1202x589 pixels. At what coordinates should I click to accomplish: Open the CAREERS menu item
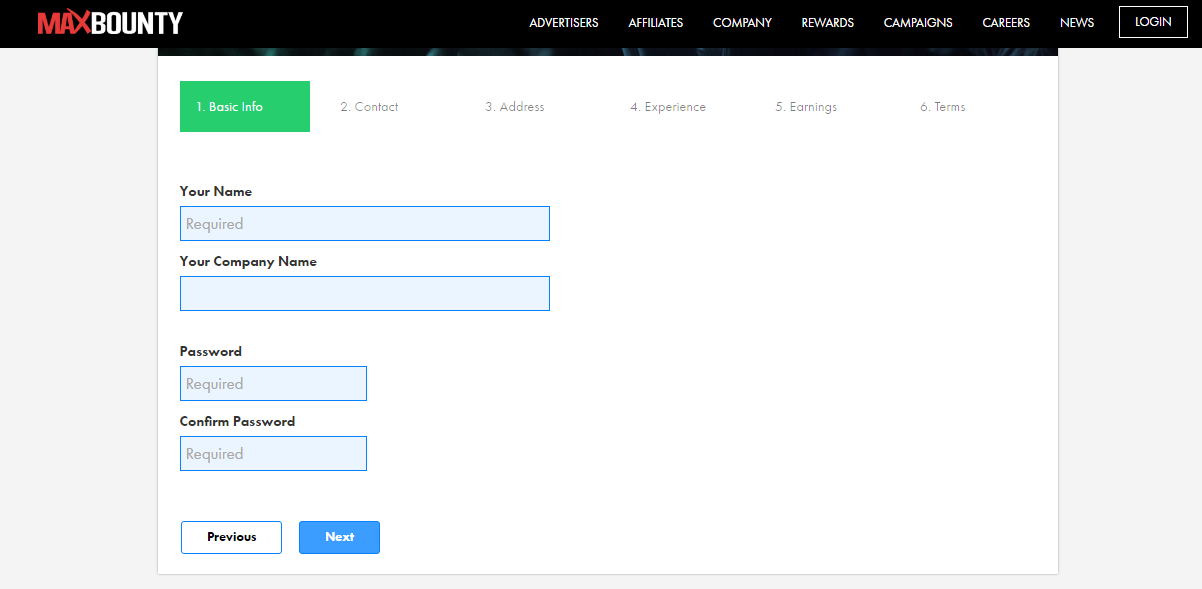1005,22
